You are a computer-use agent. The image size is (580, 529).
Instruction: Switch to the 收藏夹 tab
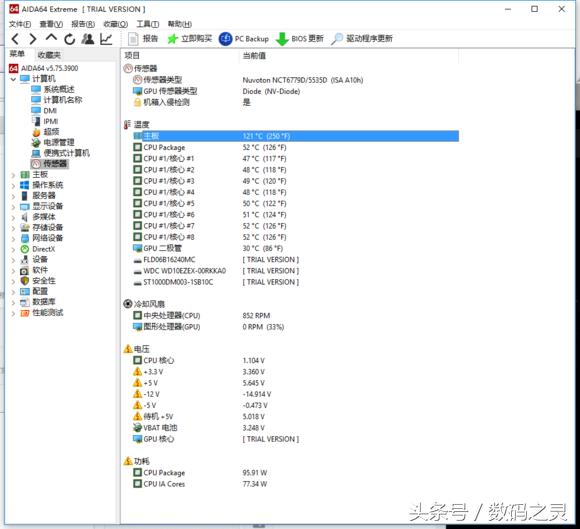(x=49, y=55)
